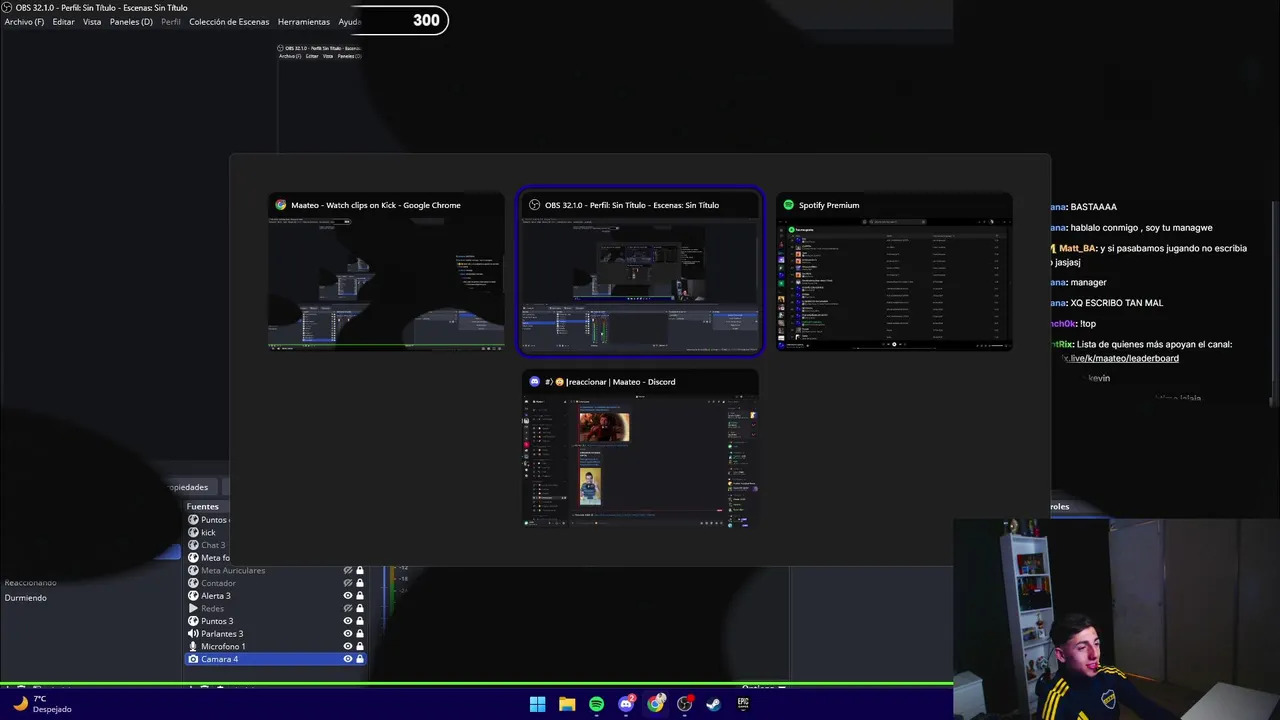Open the Perfil menu in OBS
The height and width of the screenshot is (720, 1280).
point(171,22)
